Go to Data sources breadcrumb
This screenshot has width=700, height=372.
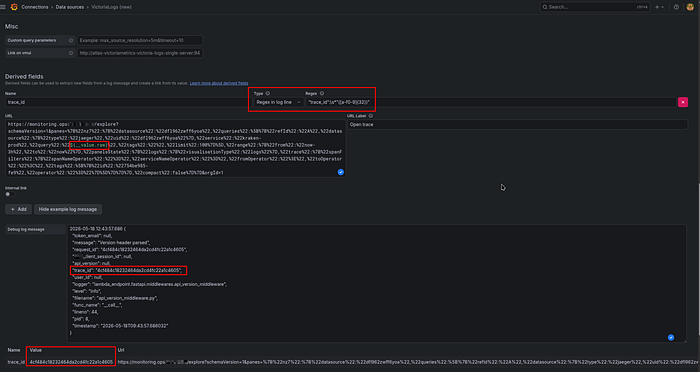coord(70,7)
